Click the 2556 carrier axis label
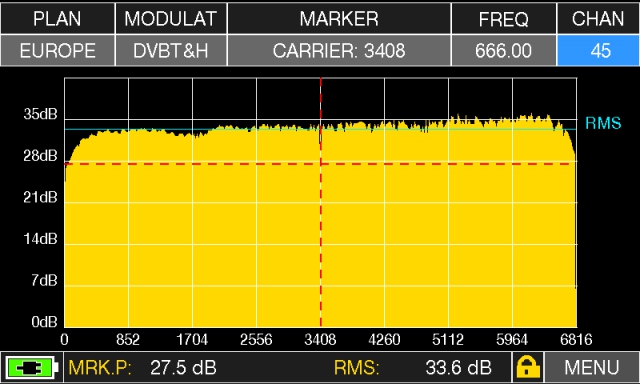The image size is (640, 384). pyautogui.click(x=256, y=340)
